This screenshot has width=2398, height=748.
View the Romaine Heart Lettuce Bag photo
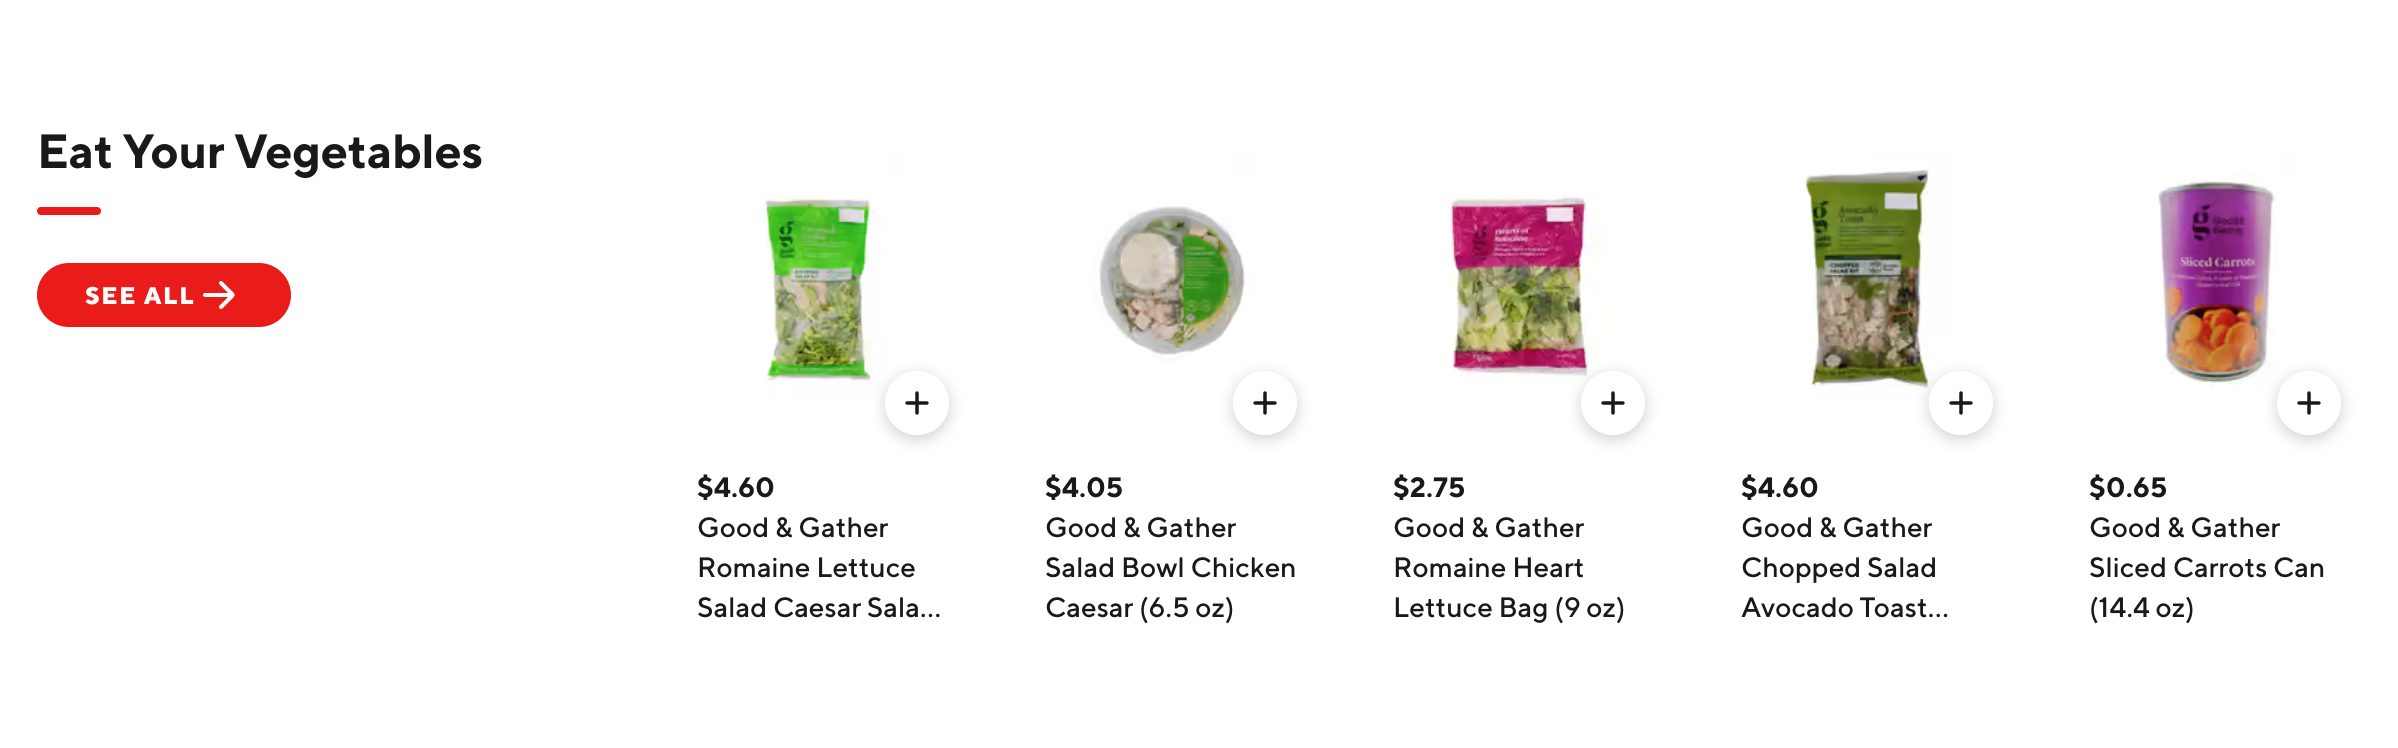point(1519,285)
